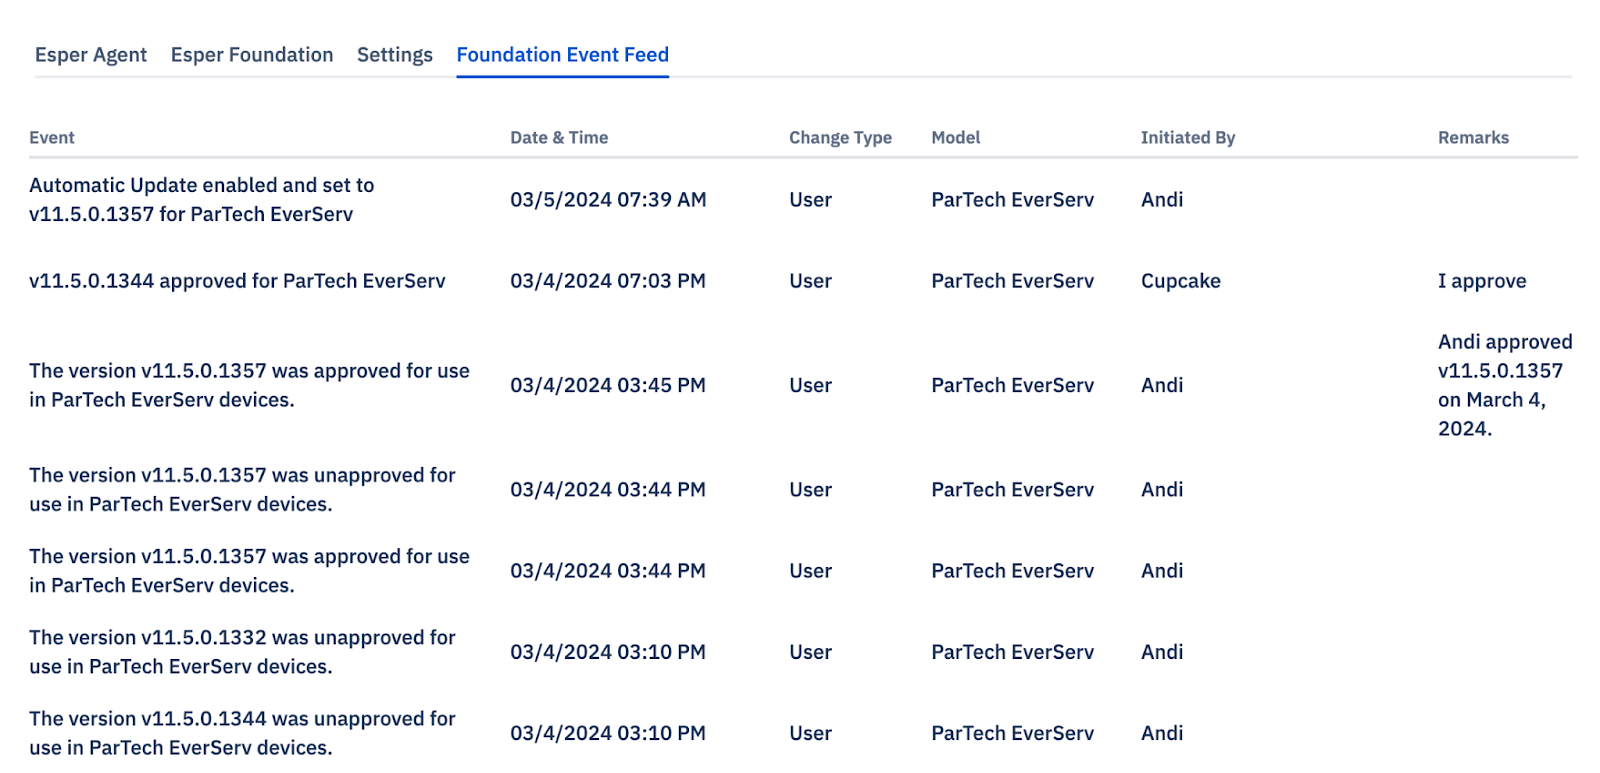Click the Initiated By column header
The image size is (1600, 773).
pyautogui.click(x=1188, y=138)
